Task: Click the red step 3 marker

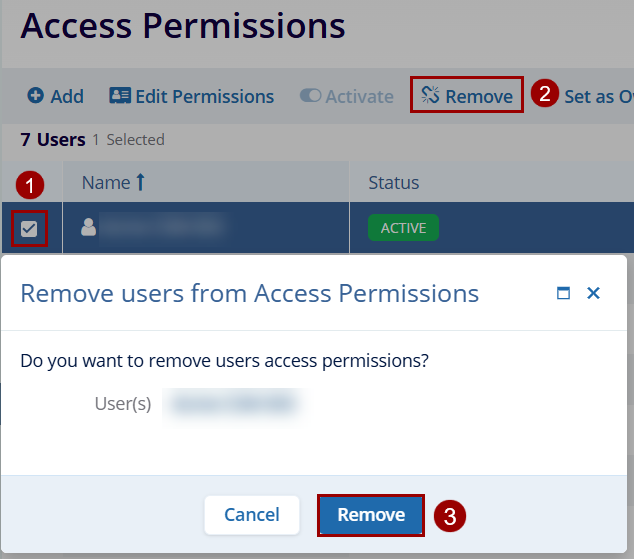Action: click(450, 516)
